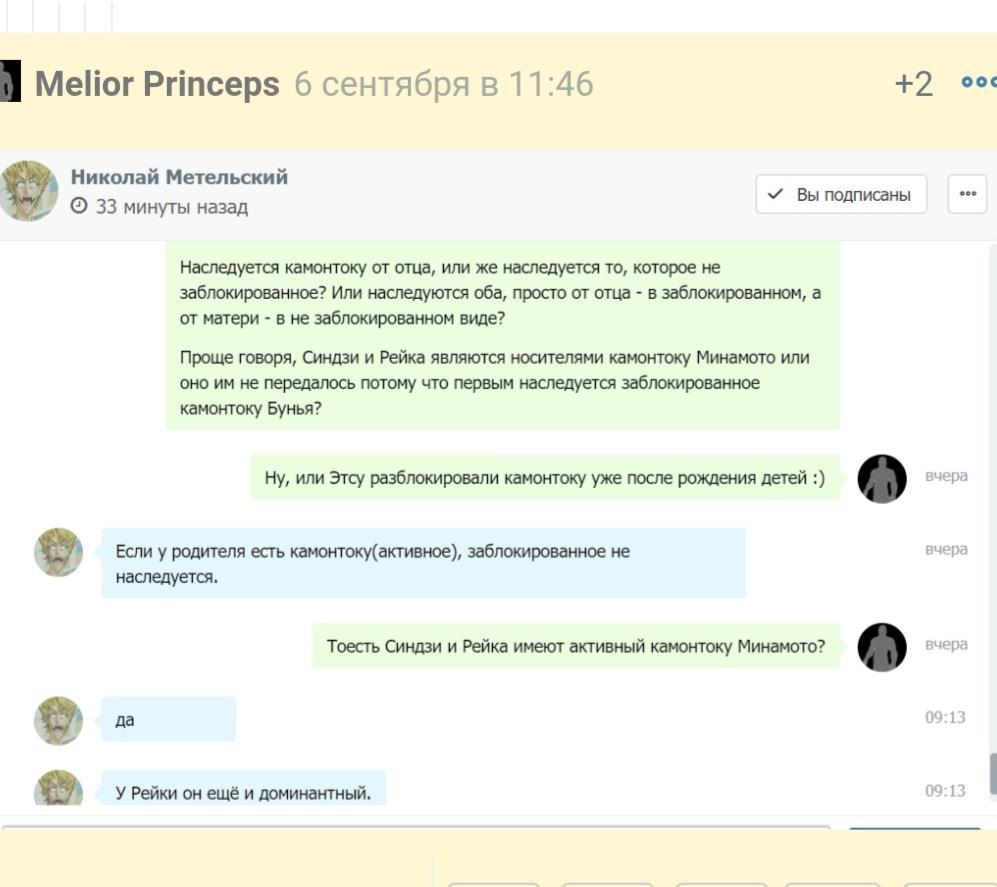The image size is (997, 887).
Task: Select the long green message about наследуется камонтоку
Action: (502, 337)
